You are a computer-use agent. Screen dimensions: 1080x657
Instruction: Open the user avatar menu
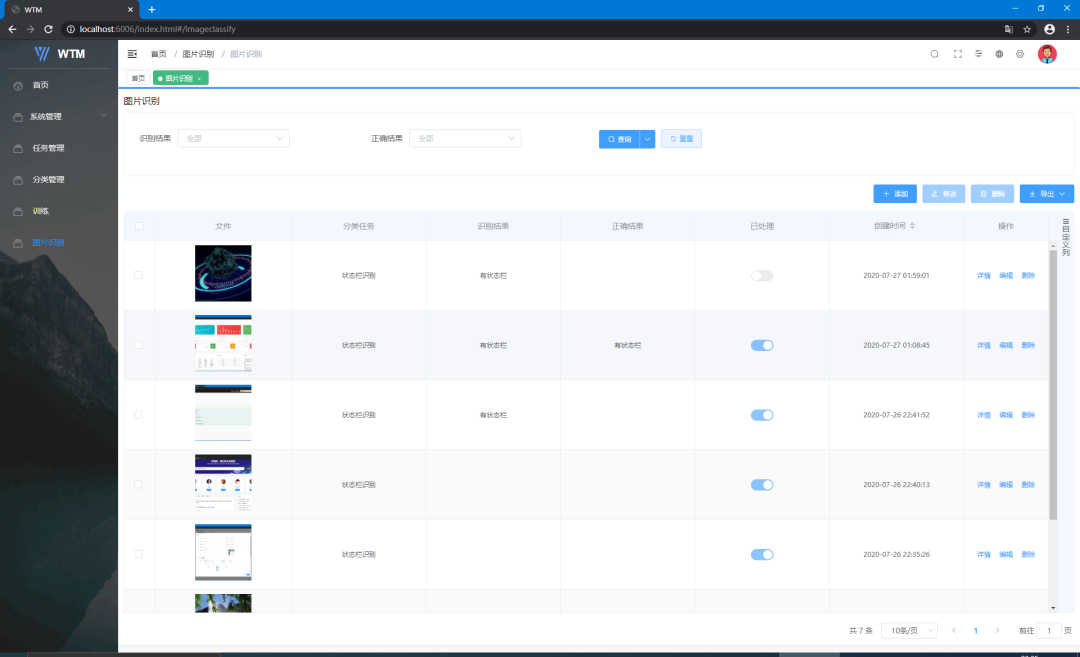pos(1047,54)
